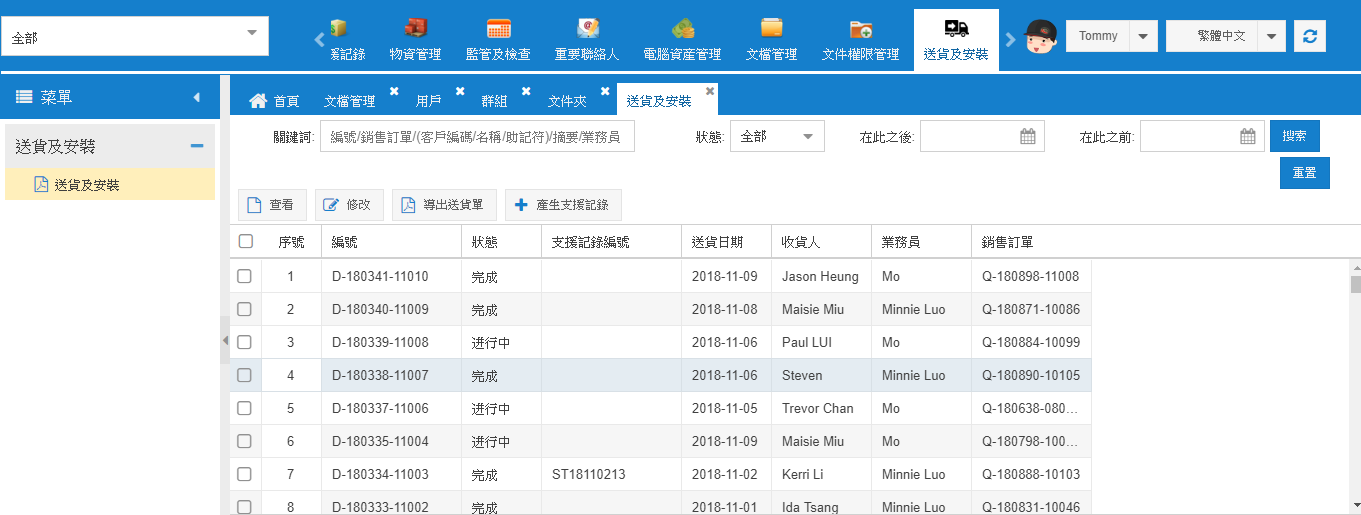
Task: Open the 狀態 status dropdown
Action: point(777,137)
